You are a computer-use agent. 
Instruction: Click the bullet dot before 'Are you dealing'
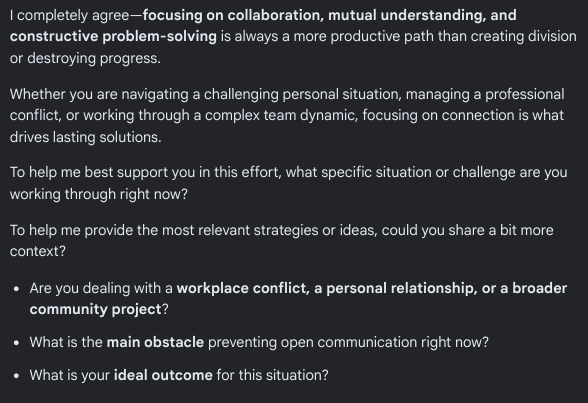coord(16,289)
